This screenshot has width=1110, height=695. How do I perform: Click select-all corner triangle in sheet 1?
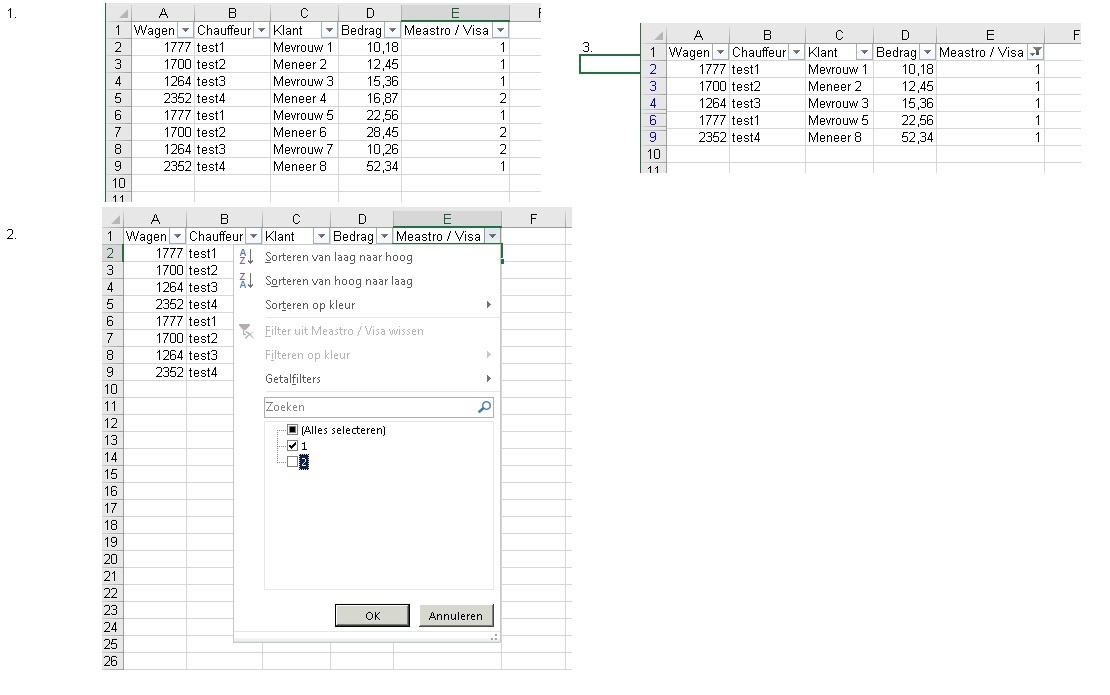tap(123, 13)
